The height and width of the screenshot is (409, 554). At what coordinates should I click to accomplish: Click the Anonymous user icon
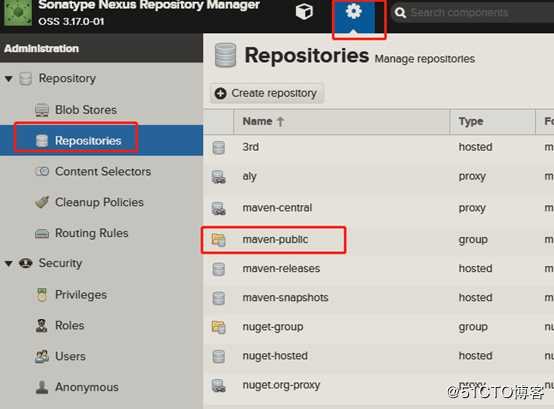(42, 387)
